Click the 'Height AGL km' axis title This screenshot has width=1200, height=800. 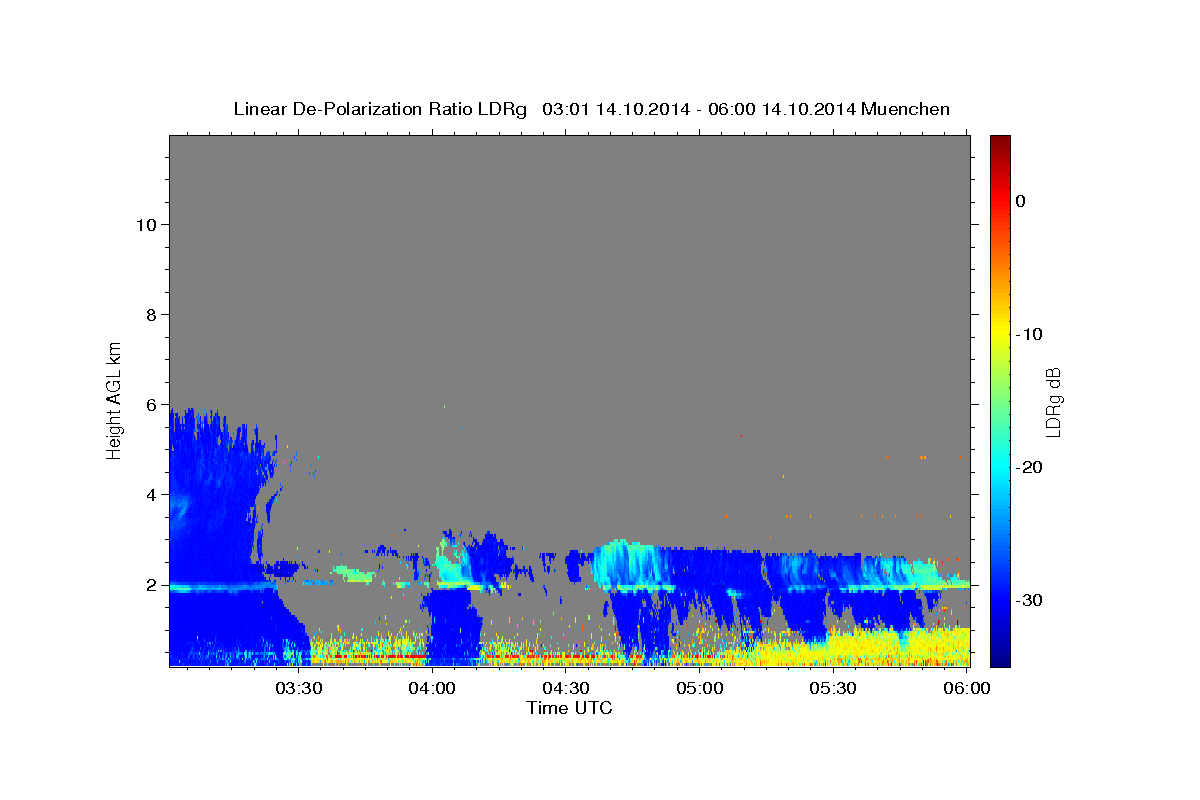click(114, 400)
